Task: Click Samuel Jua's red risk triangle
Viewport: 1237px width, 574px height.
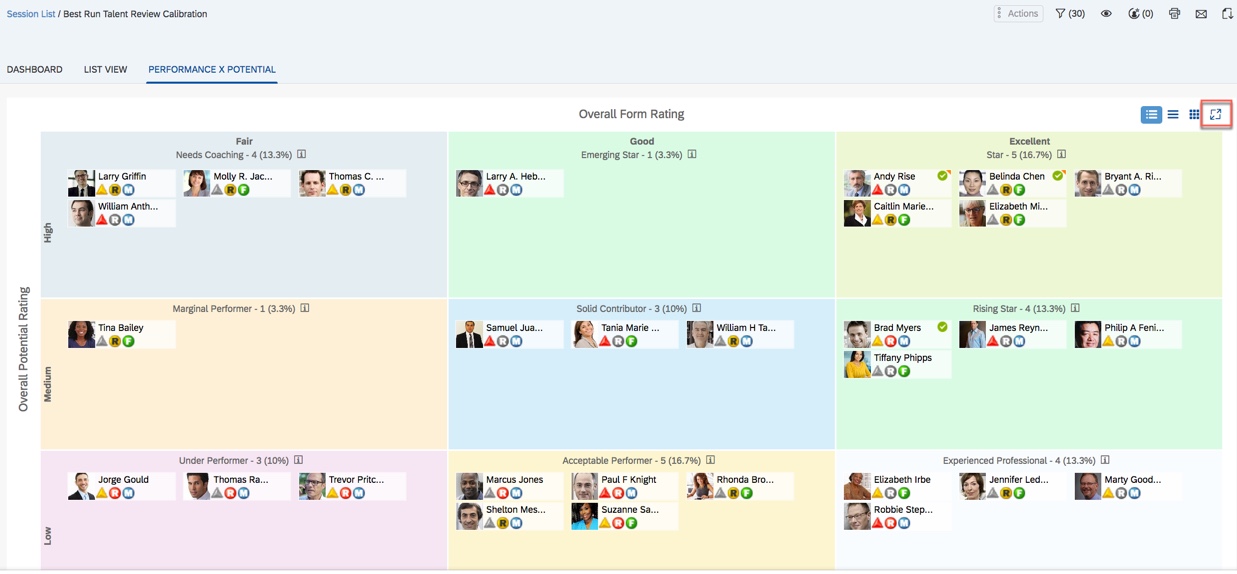Action: coord(490,342)
